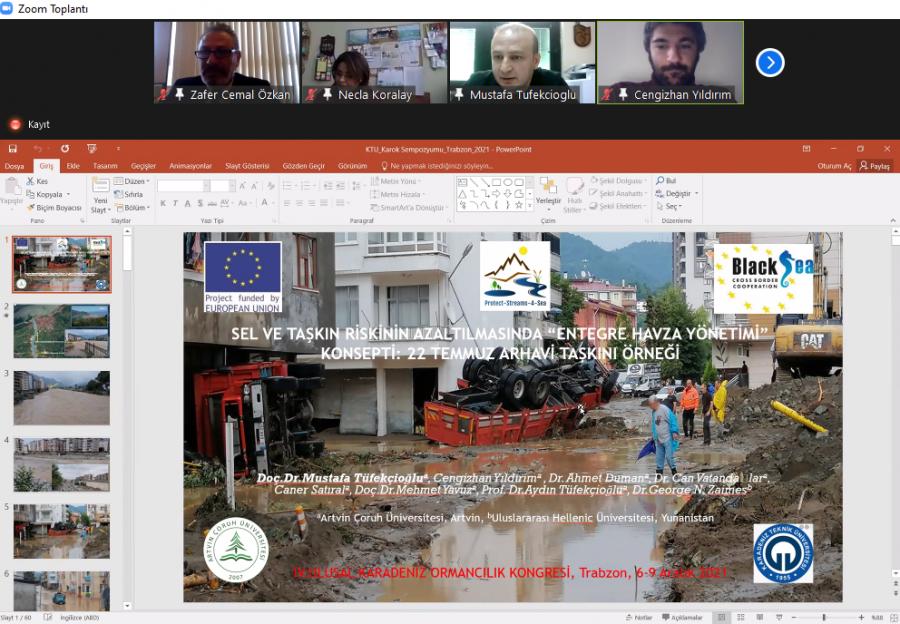
Task: Click the Undo arrow in Quick Access toolbar
Action: (x=38, y=149)
